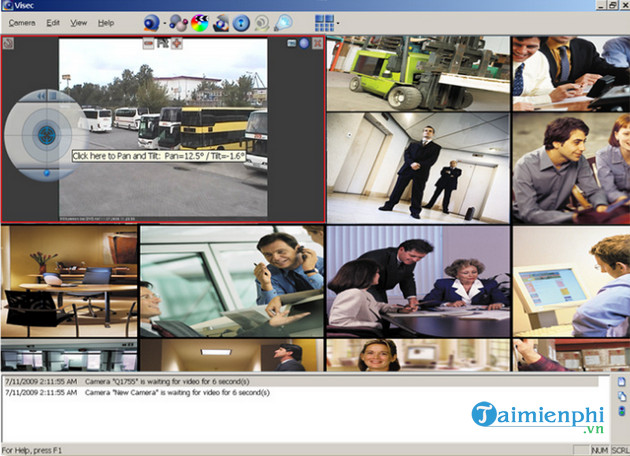
Task: Open the color wheel clapperboard tool
Action: coord(200,21)
